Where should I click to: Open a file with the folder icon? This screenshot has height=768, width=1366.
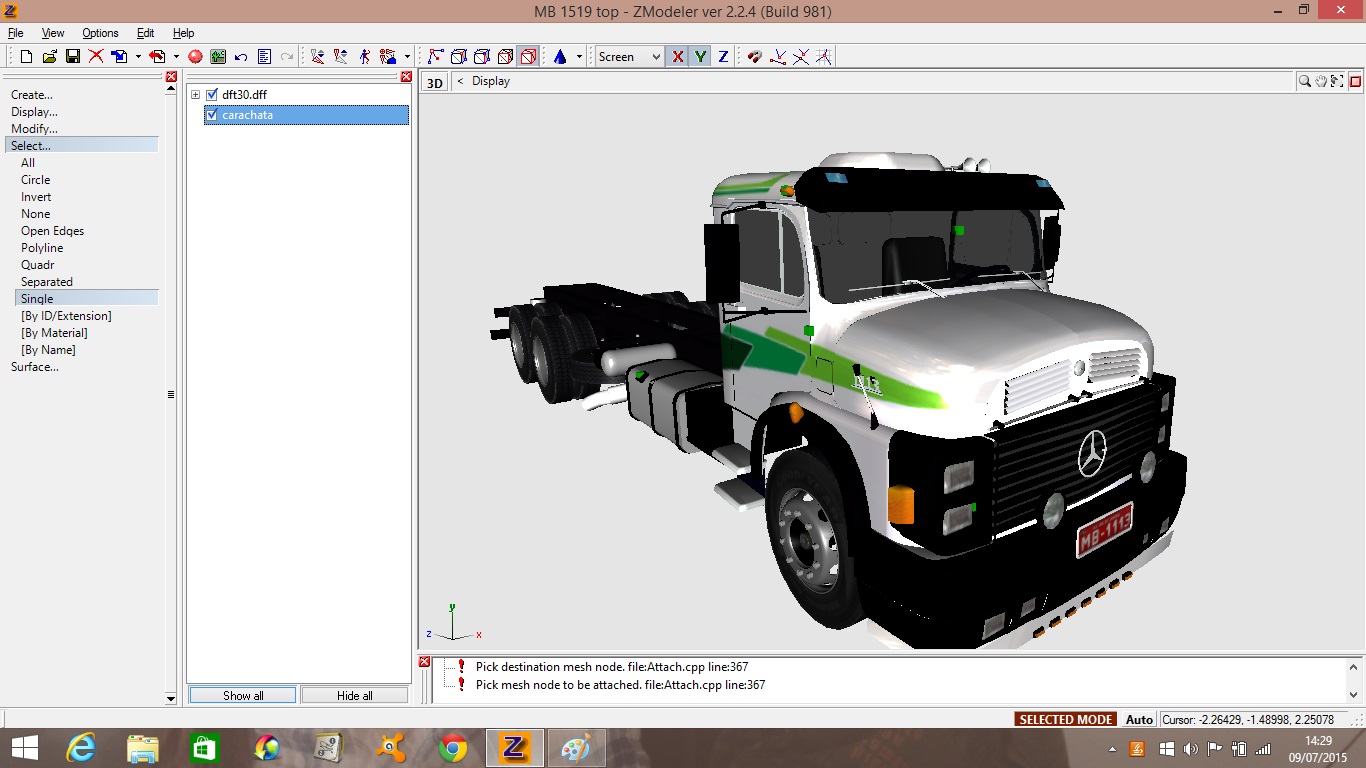tap(50, 57)
